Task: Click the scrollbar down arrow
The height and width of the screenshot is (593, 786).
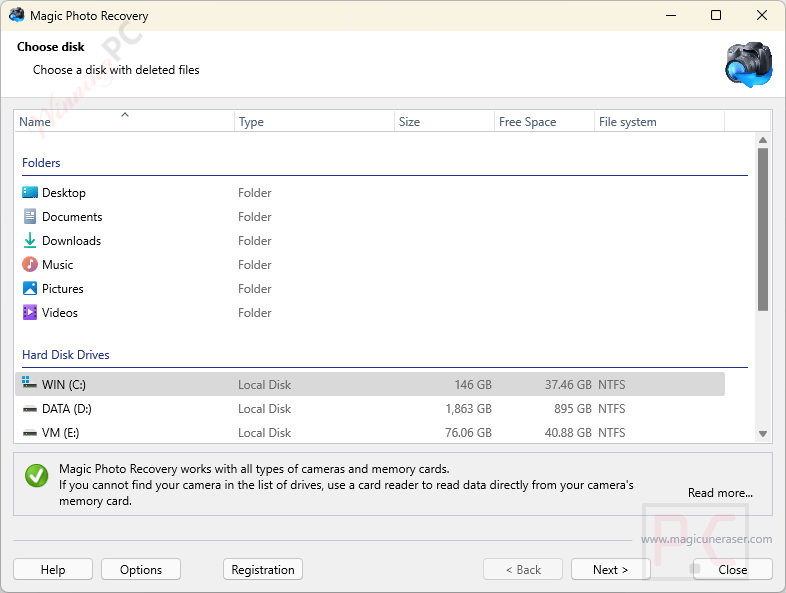Action: (x=763, y=434)
